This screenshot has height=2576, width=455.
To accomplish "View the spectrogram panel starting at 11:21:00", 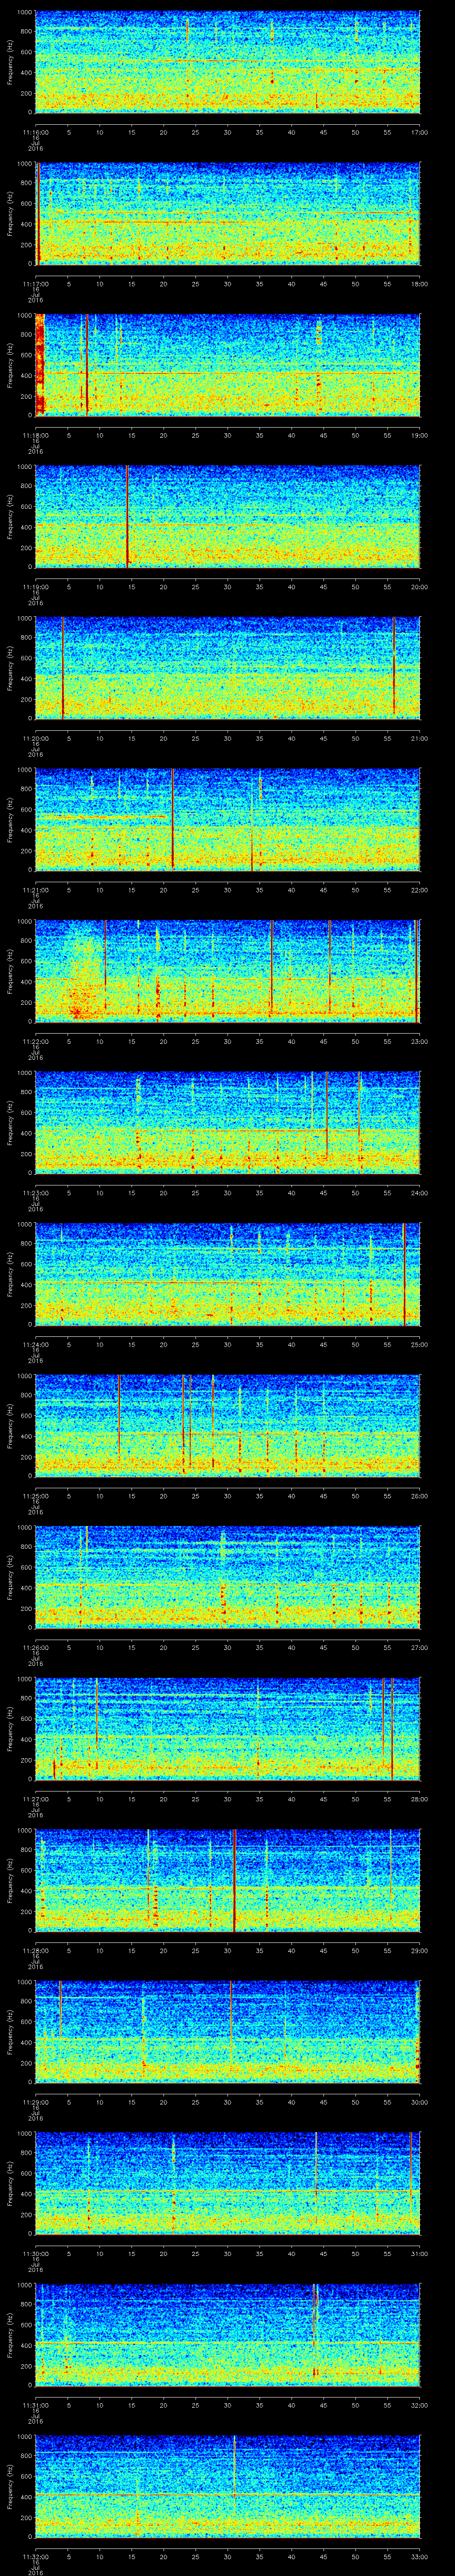I will tap(227, 819).
